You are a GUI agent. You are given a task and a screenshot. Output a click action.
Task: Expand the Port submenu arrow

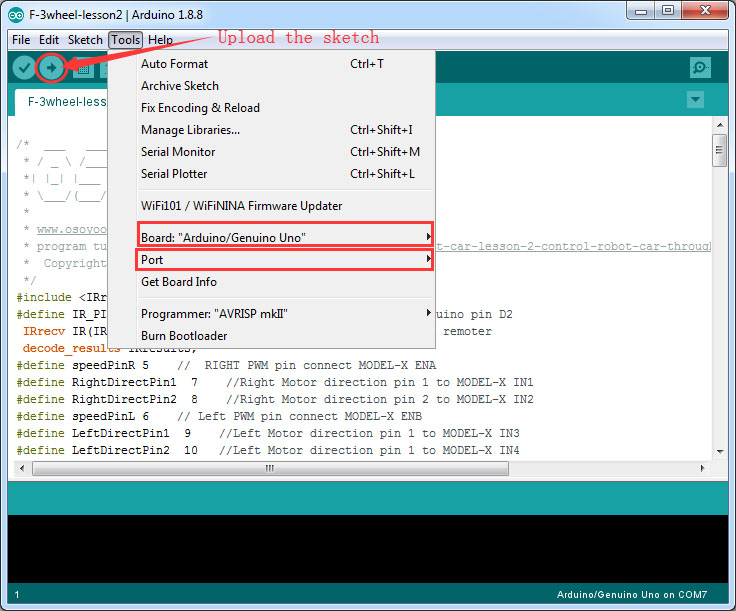pyautogui.click(x=428, y=259)
